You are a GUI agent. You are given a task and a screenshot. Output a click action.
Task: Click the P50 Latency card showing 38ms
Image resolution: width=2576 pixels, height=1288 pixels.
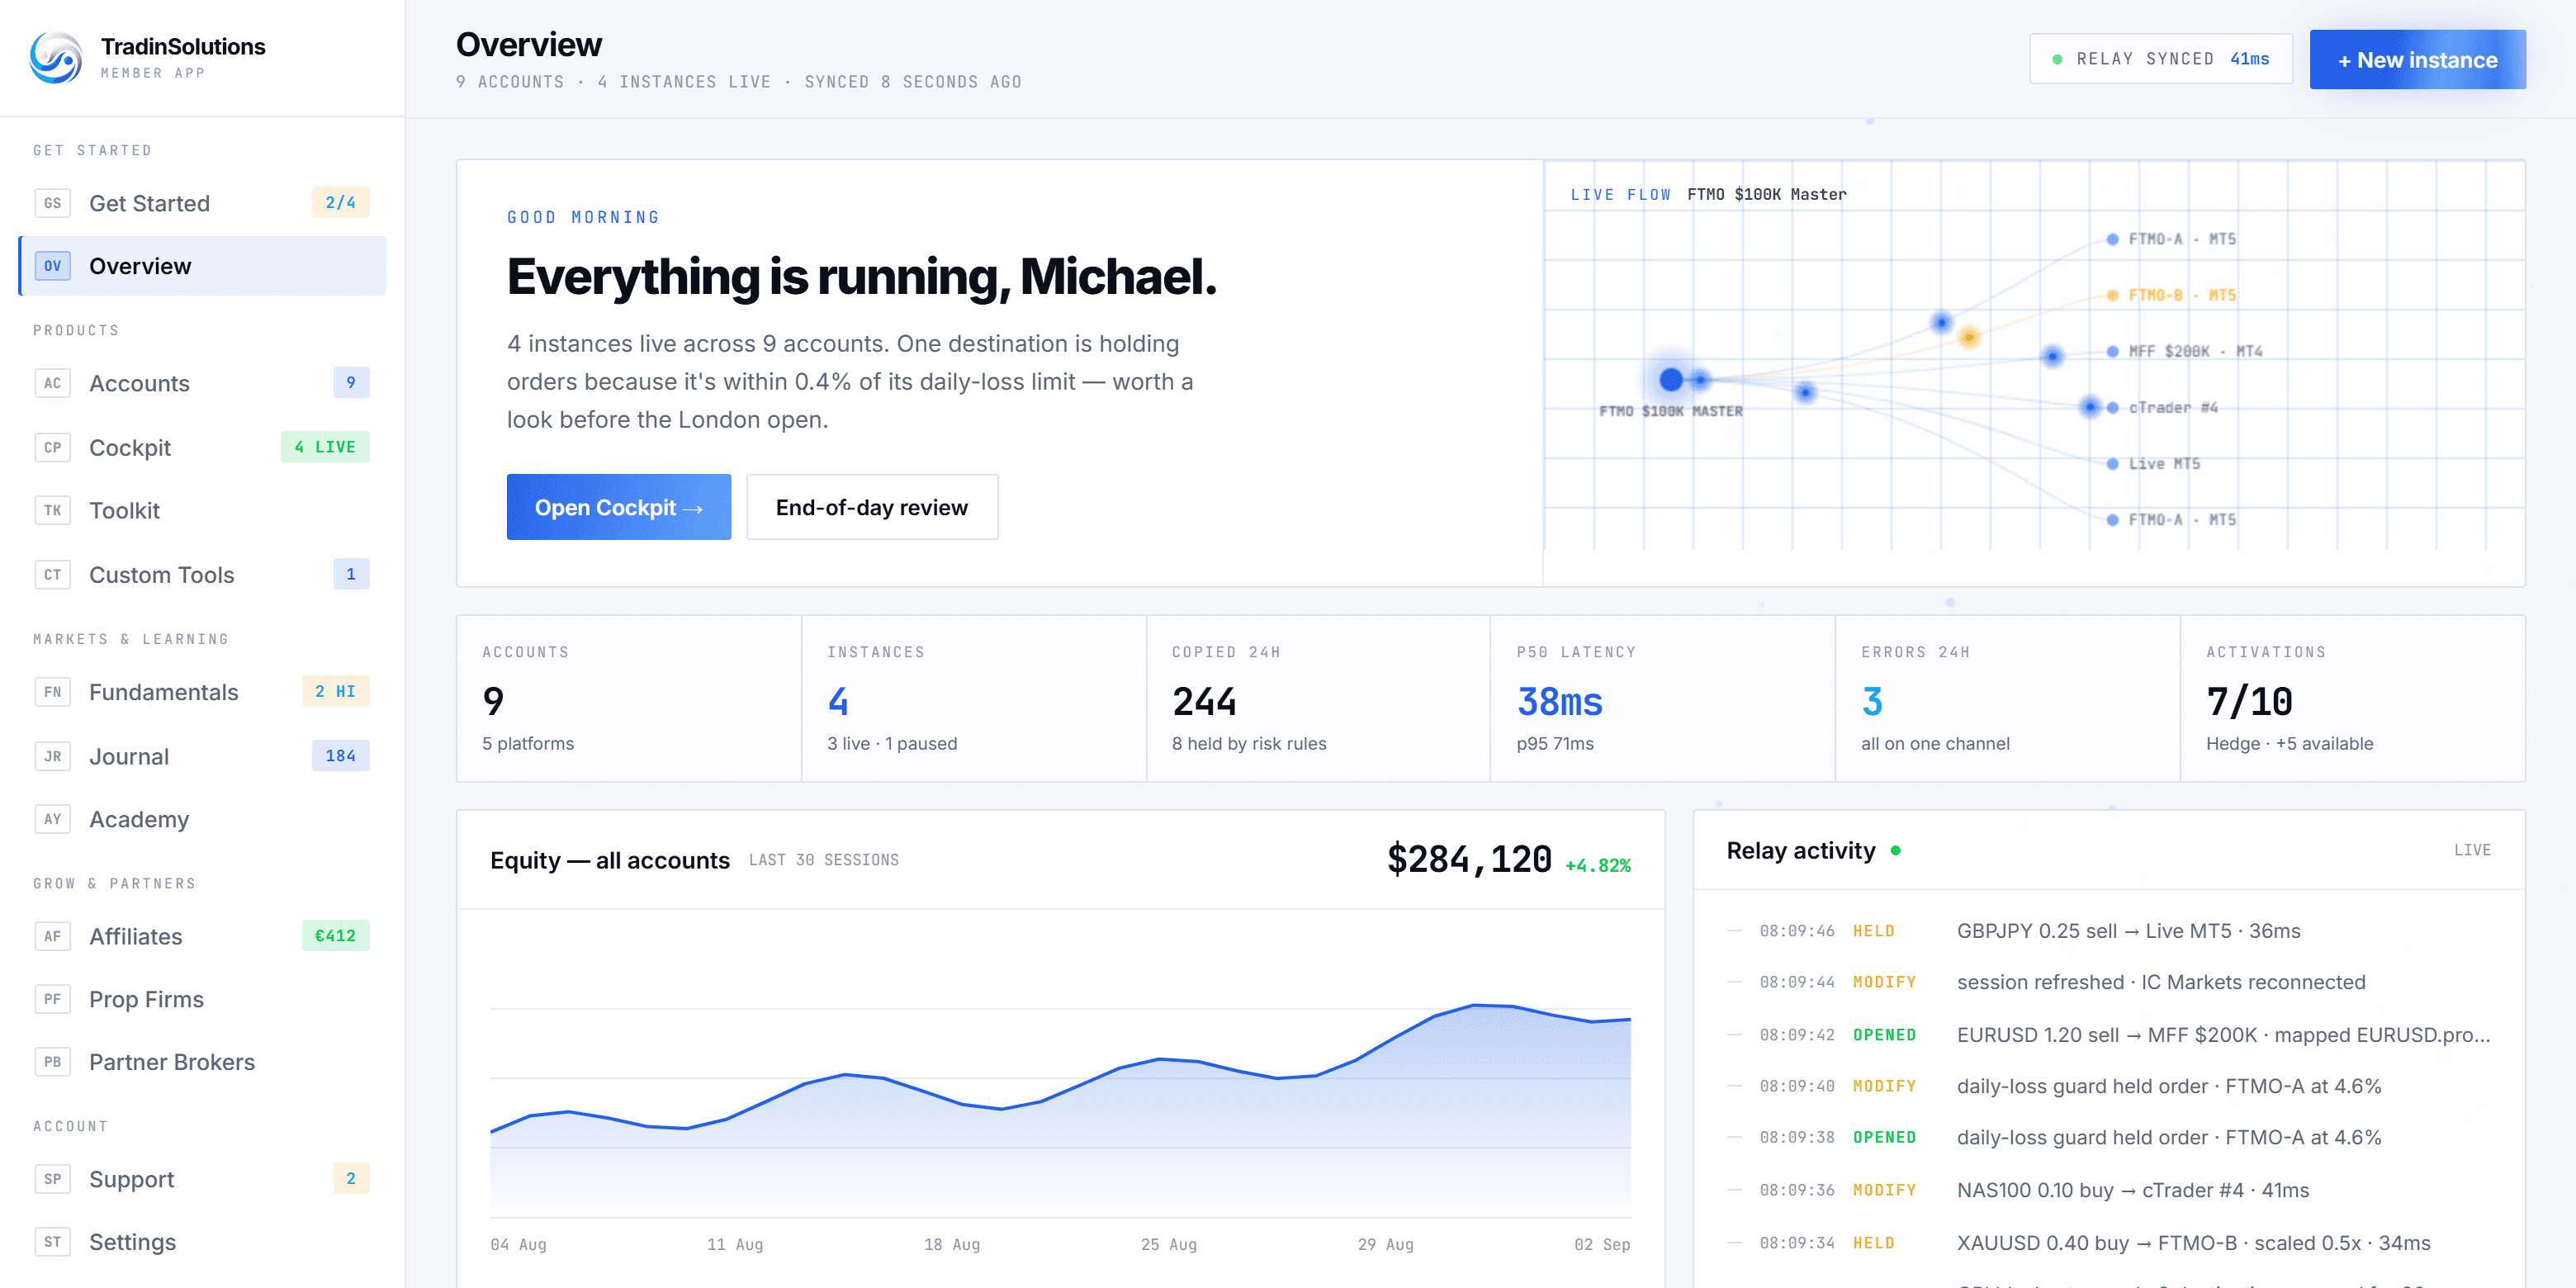tap(1663, 698)
